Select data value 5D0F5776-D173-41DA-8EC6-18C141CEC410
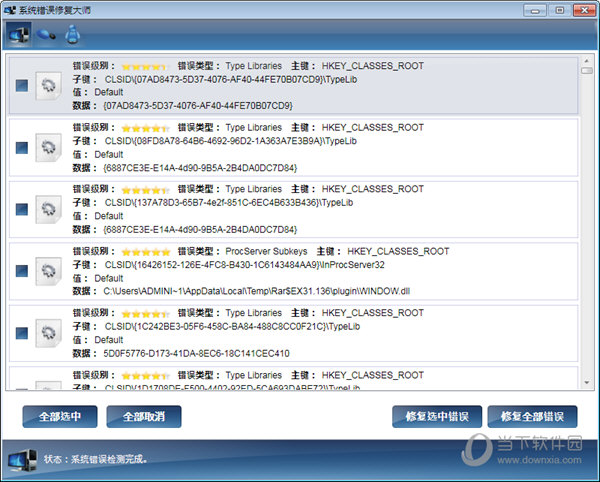600x482 pixels. click(196, 353)
